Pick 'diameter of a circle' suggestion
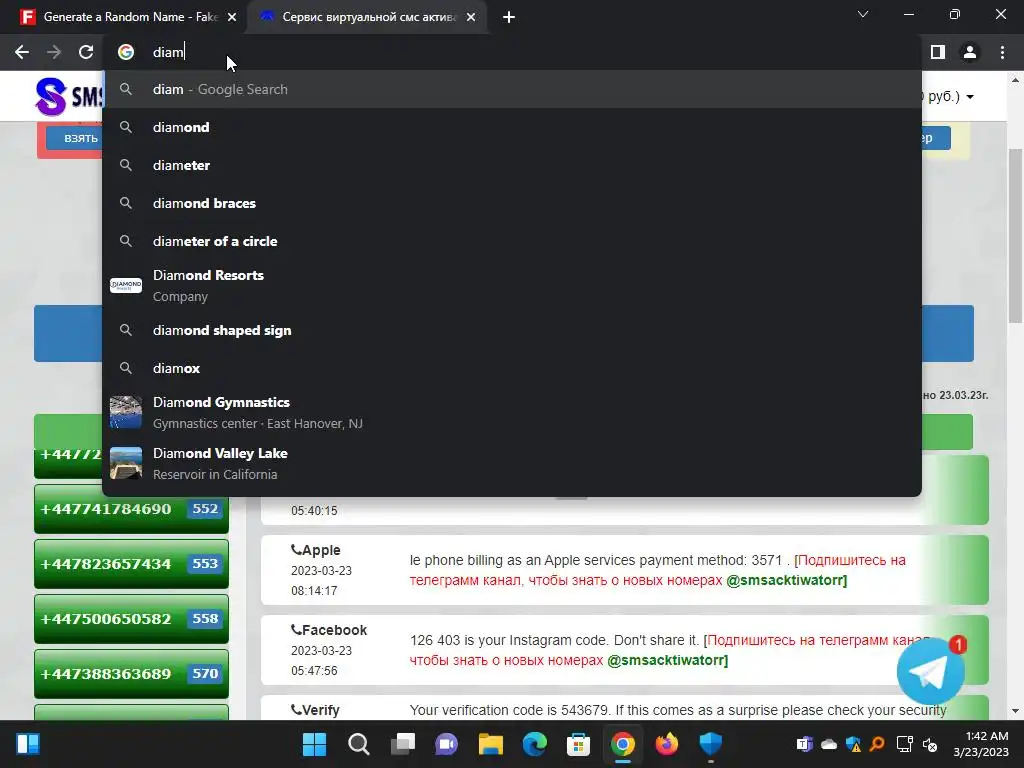The height and width of the screenshot is (768, 1024). point(512,241)
